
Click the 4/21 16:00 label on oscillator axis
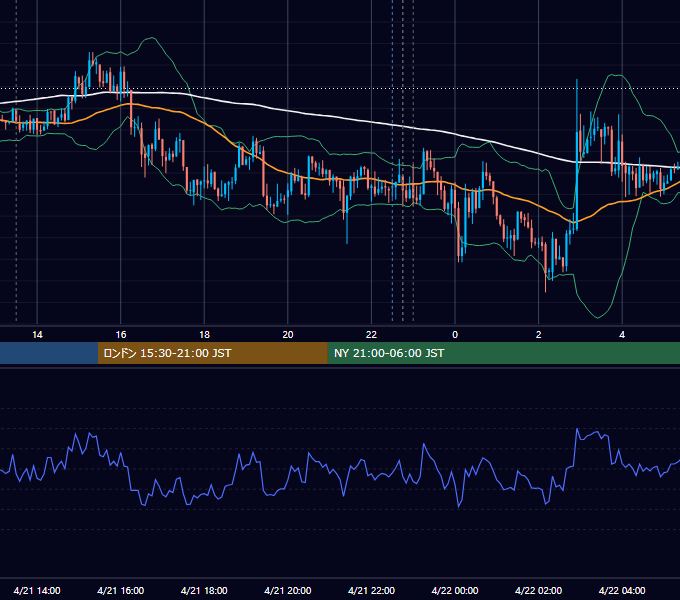[x=121, y=590]
